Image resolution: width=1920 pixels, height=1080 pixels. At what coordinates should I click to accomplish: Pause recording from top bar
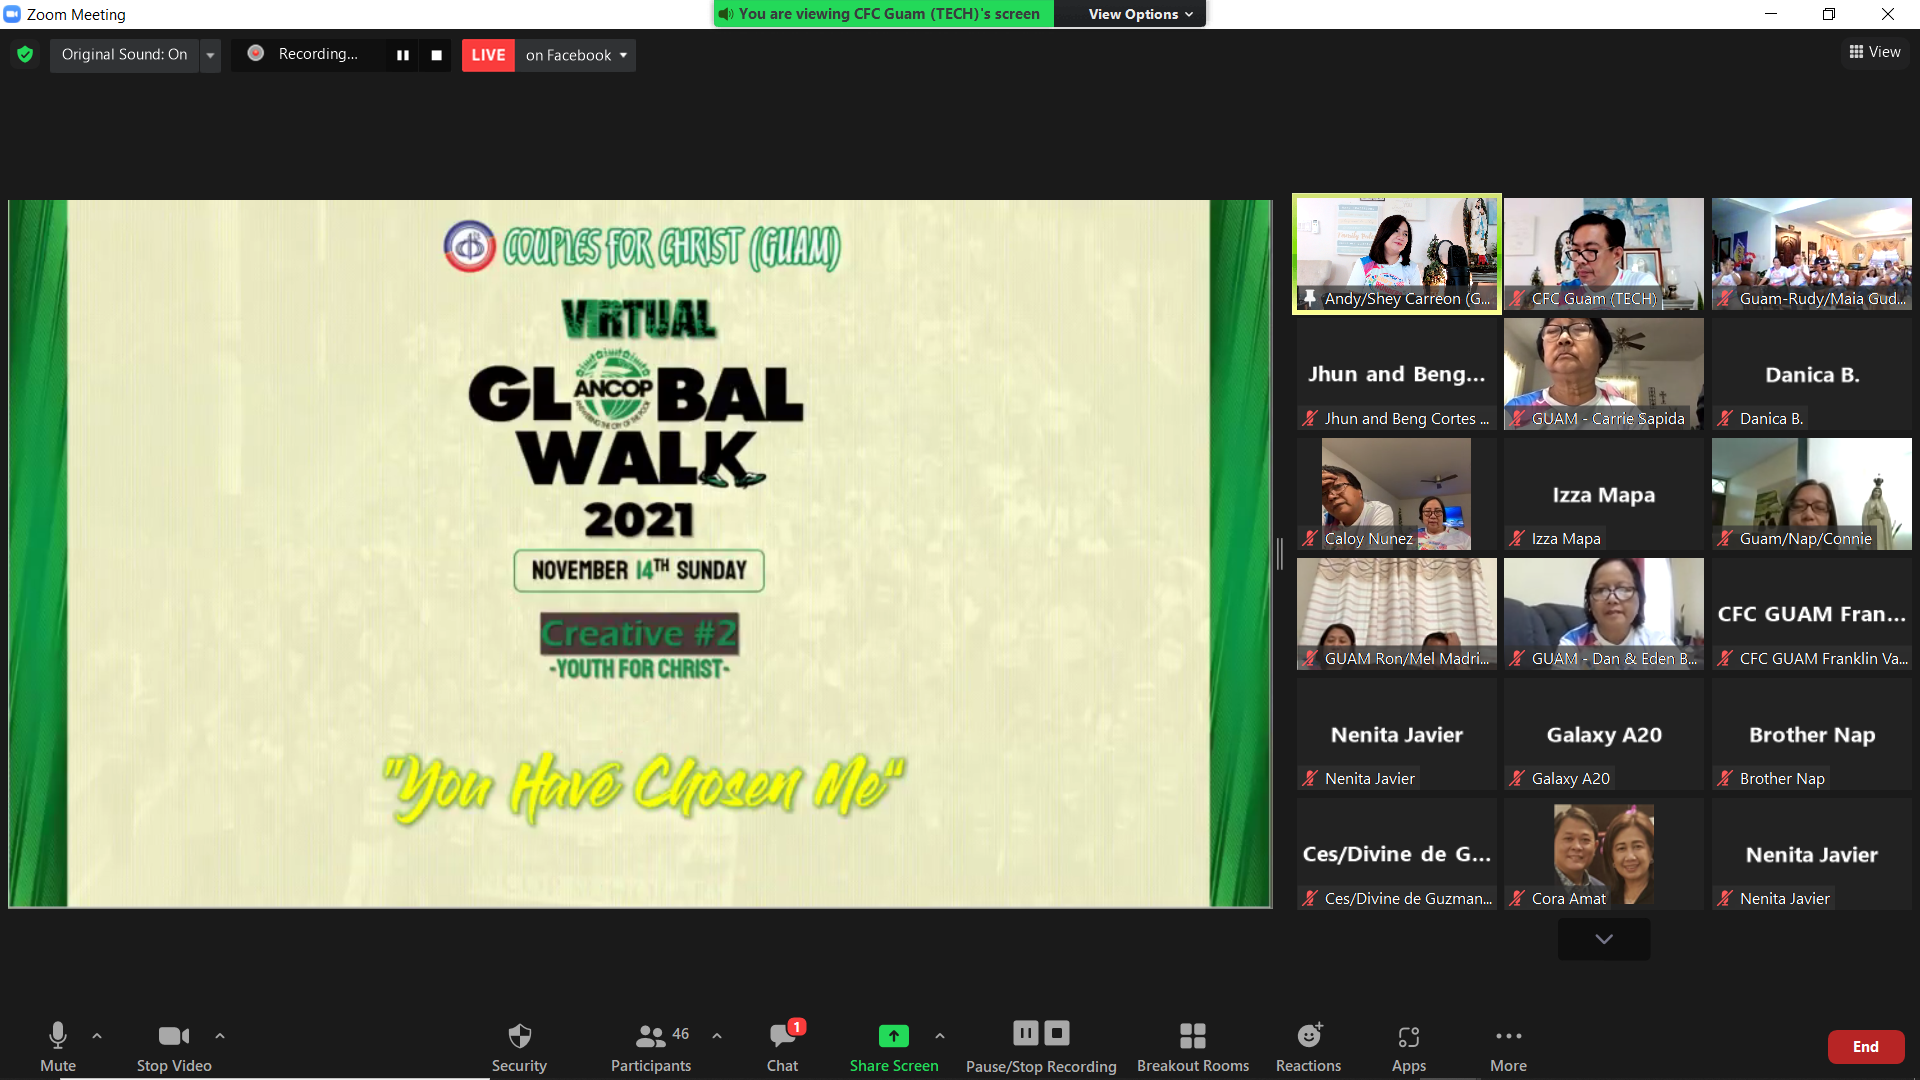(x=403, y=55)
